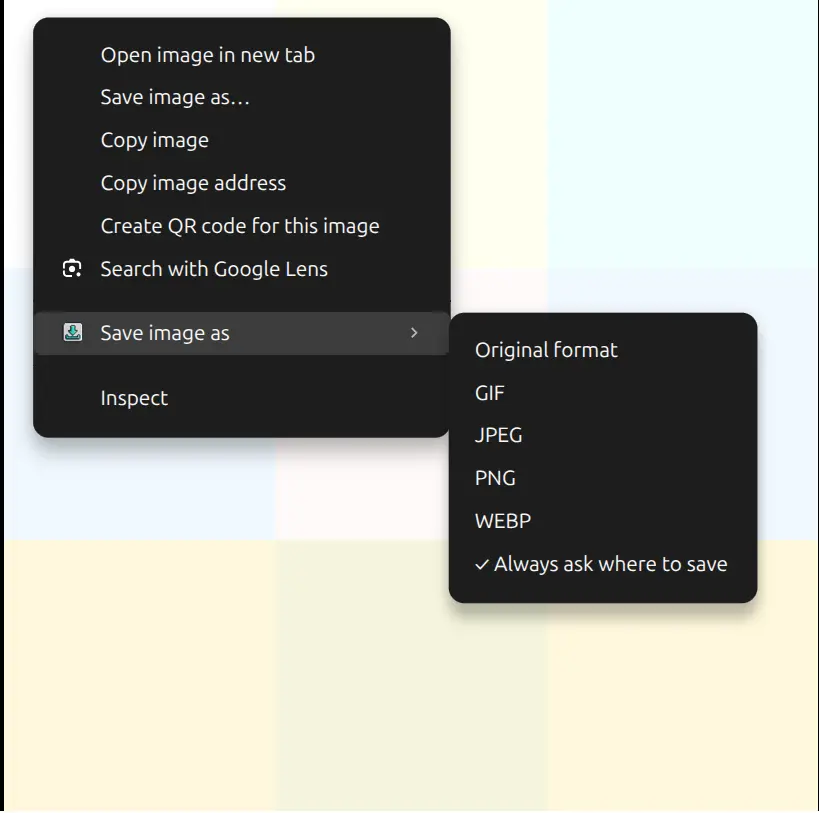Save the image as JPEG
Screen dimensions: 819x813
pos(498,436)
